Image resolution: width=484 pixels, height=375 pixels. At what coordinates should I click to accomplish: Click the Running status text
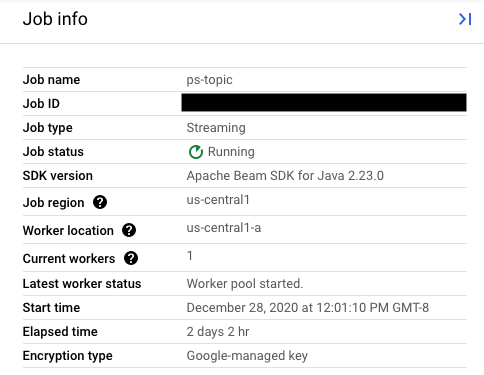tap(231, 152)
